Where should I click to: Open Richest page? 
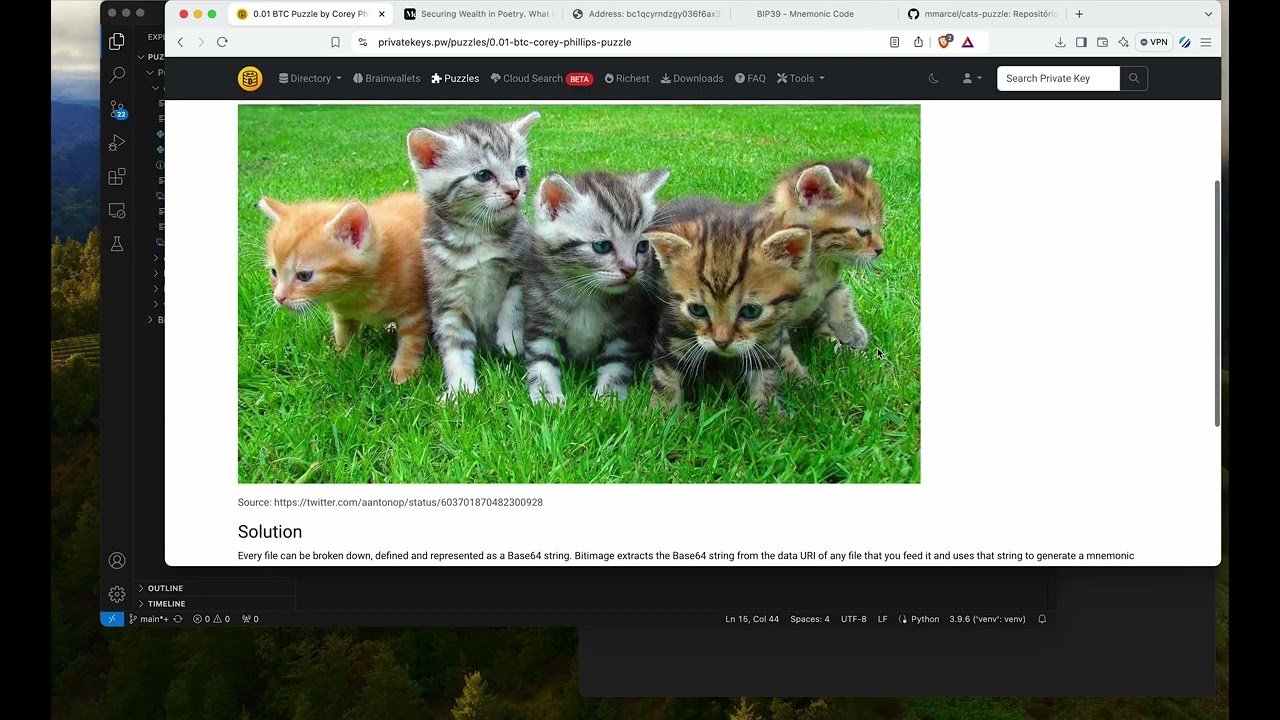[x=627, y=78]
